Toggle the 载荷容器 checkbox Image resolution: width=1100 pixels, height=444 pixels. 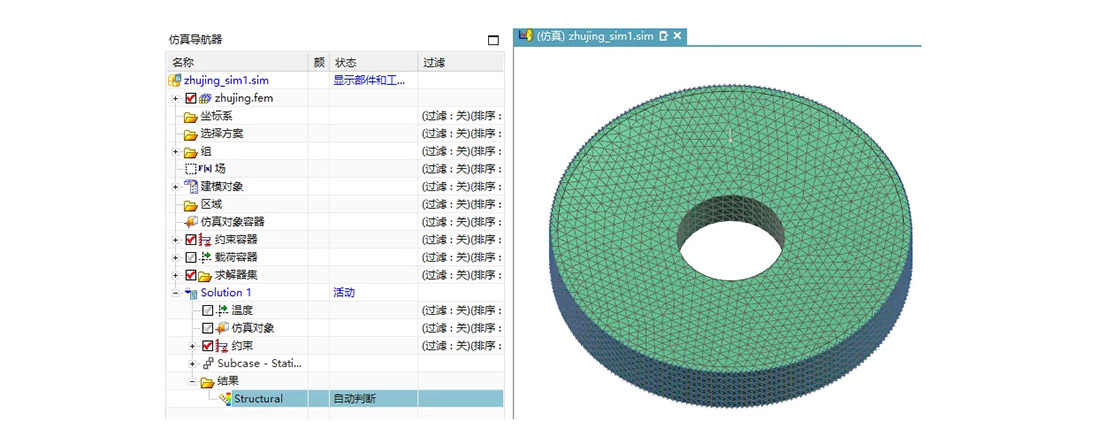(x=191, y=257)
